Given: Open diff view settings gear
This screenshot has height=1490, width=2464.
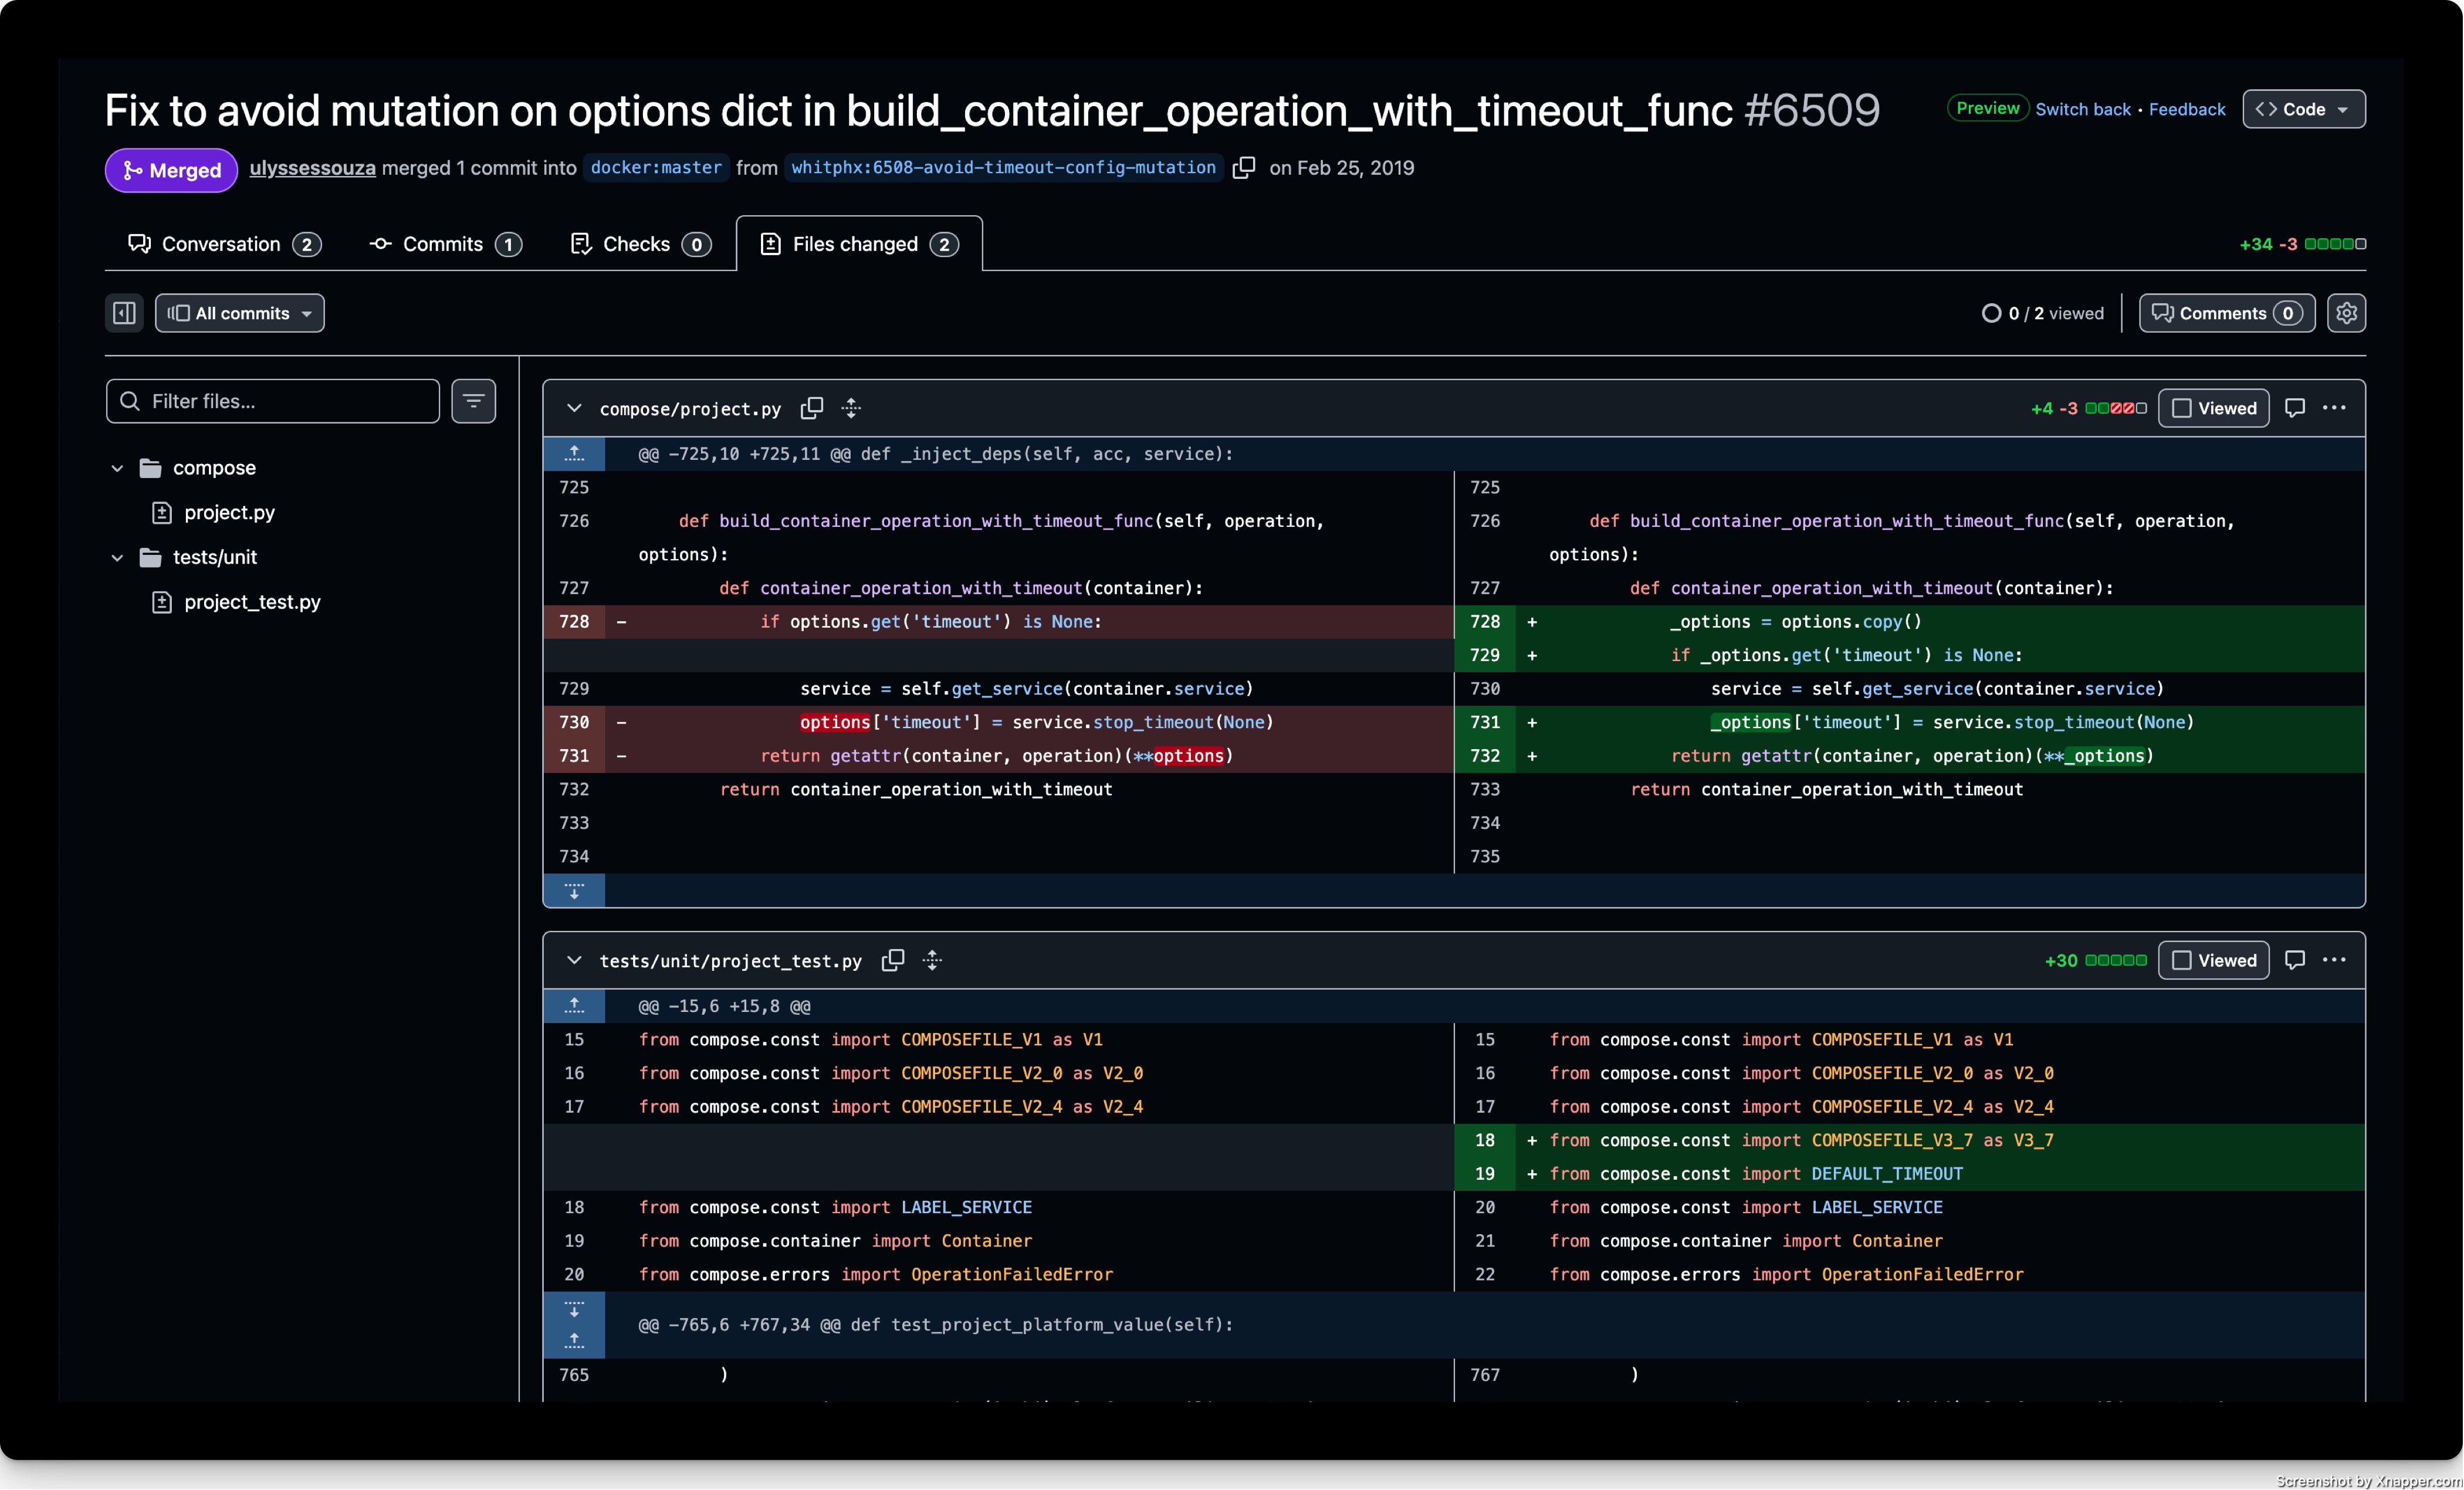Looking at the screenshot, I should (2346, 313).
